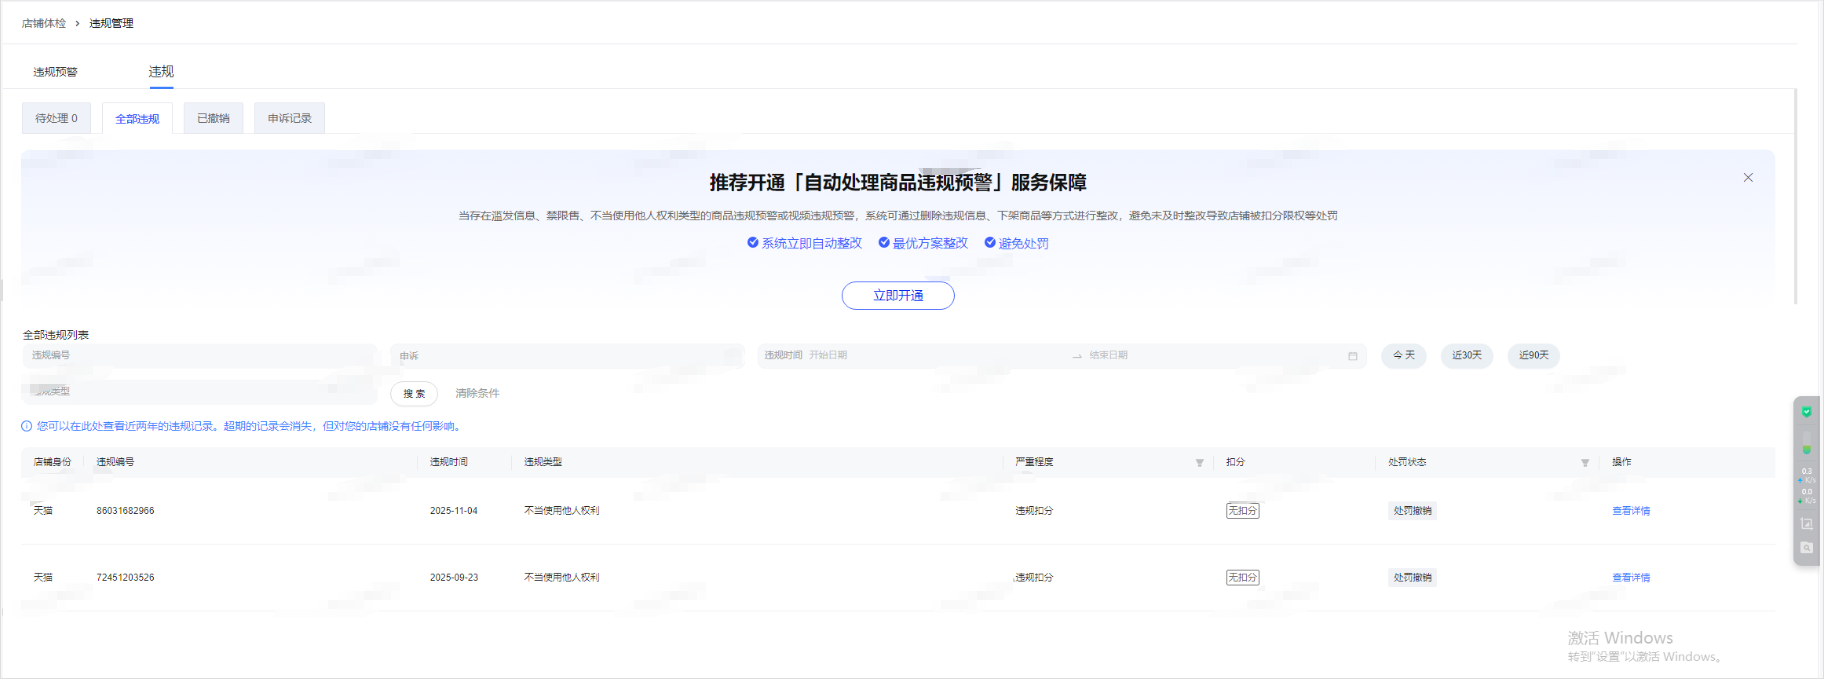The image size is (1824, 679).
Task: Select the 近30天 quick date filter
Action: click(x=1466, y=356)
